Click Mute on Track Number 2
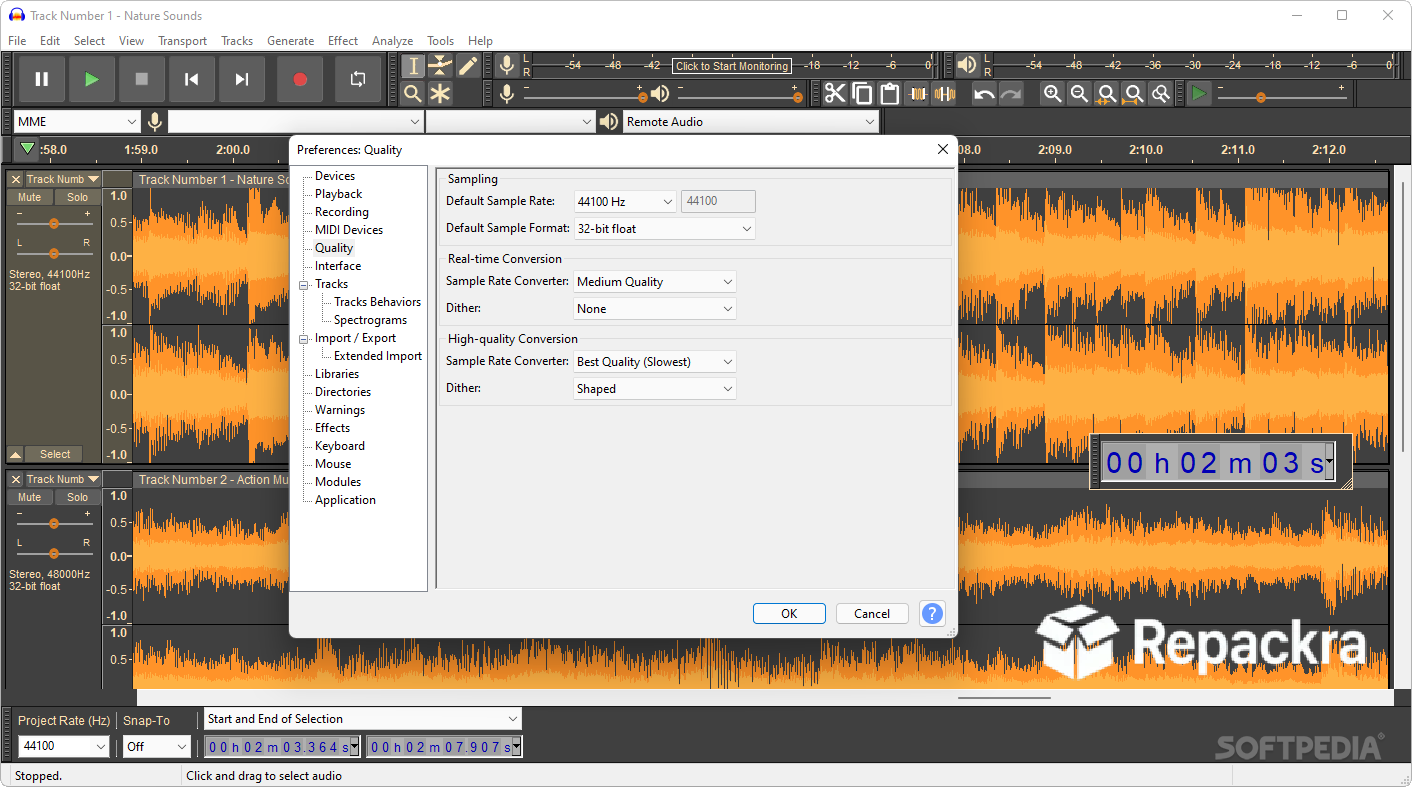 point(30,497)
